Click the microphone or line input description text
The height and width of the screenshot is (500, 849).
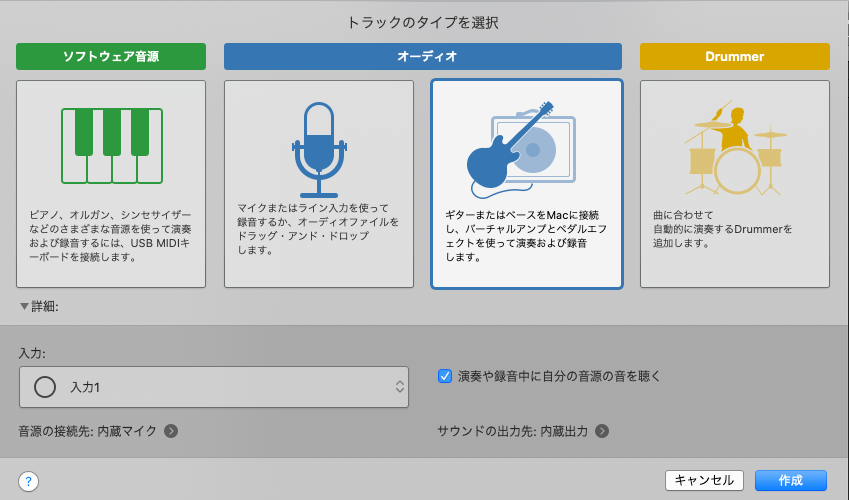coord(318,229)
